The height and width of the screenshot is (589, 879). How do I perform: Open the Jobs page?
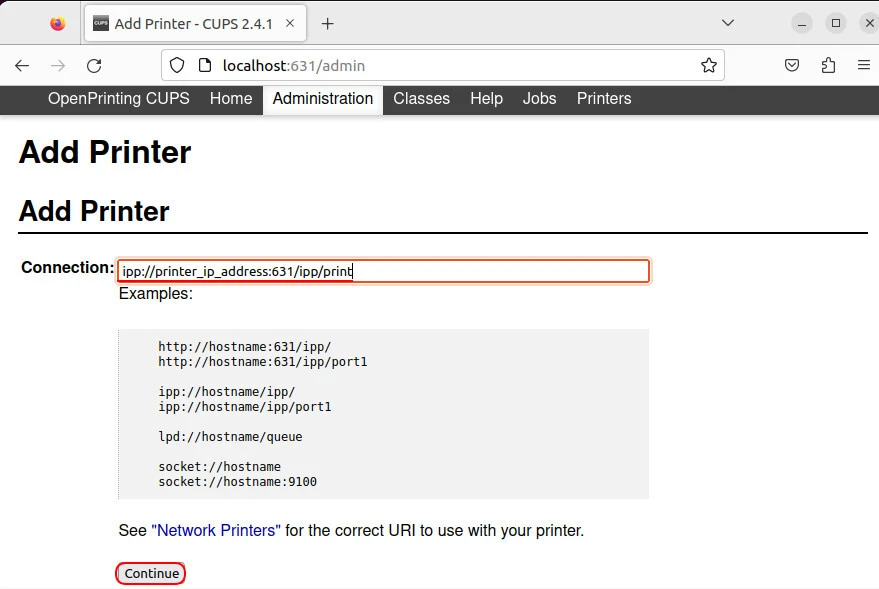[539, 99]
